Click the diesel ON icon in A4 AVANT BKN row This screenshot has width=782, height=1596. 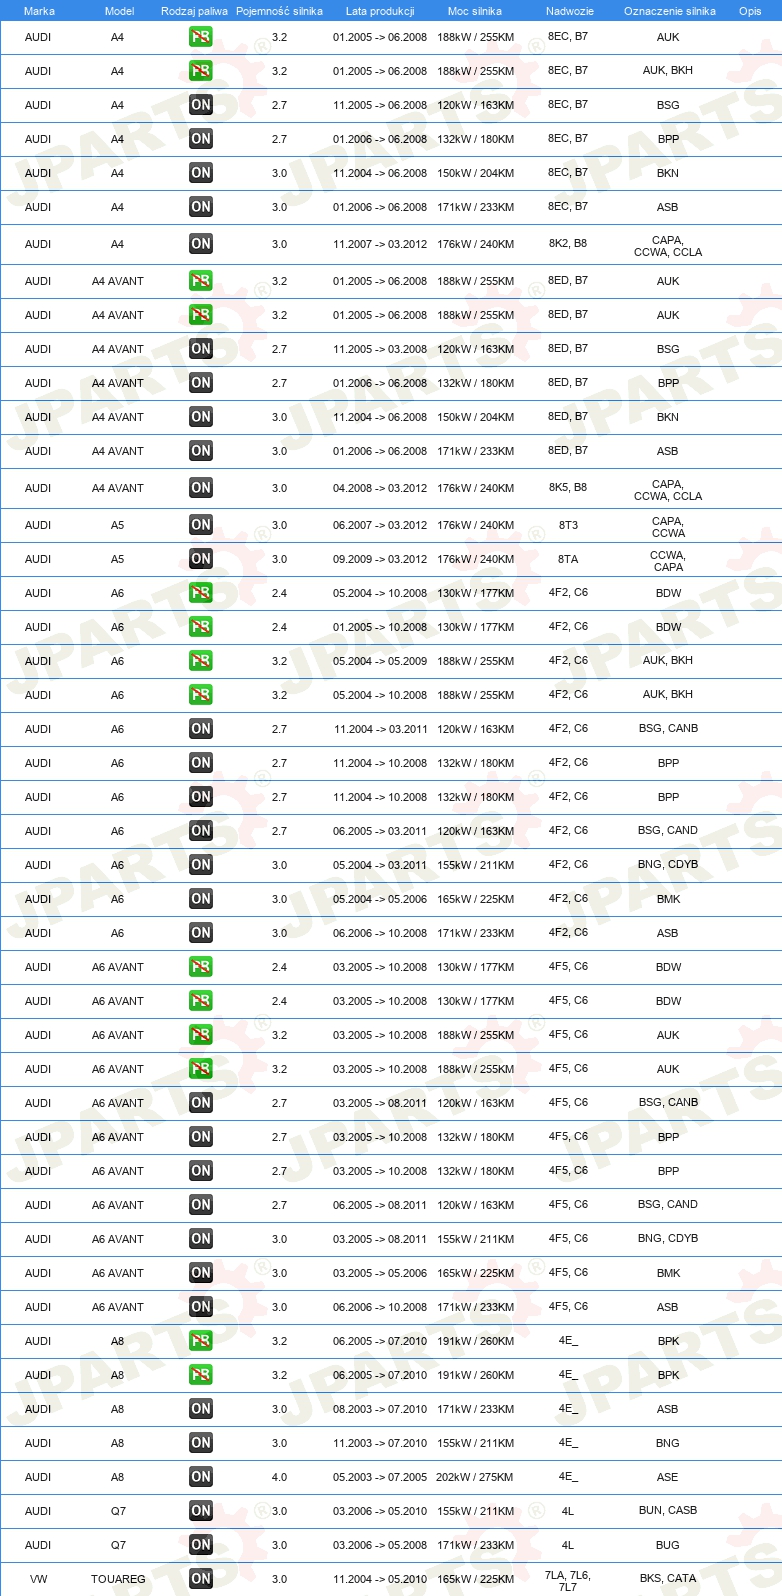201,417
